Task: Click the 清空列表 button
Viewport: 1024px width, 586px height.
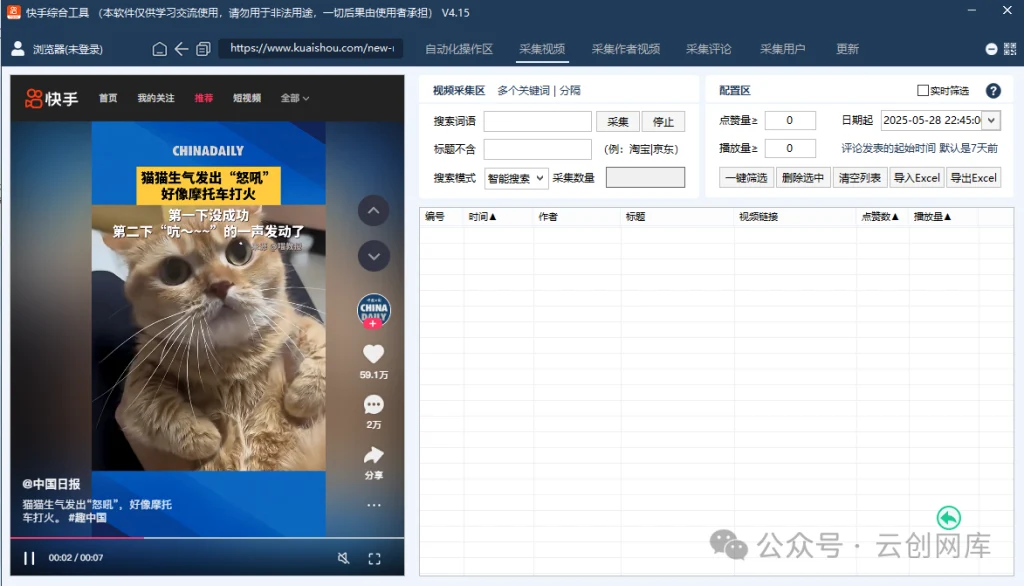Action: (859, 178)
